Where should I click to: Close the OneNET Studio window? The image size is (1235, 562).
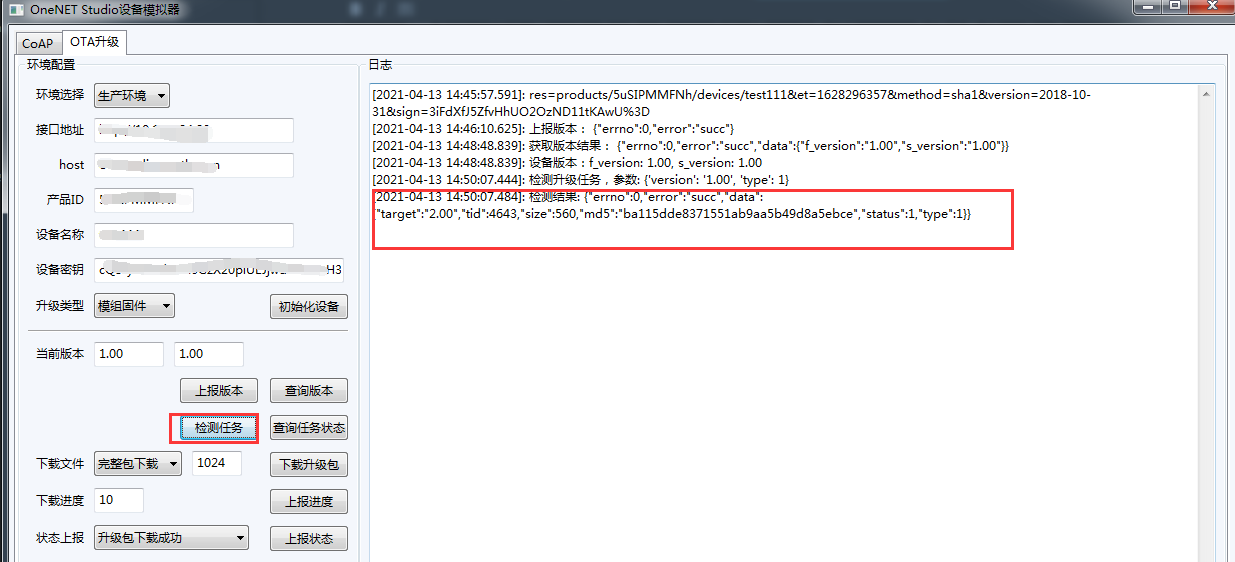point(1211,6)
